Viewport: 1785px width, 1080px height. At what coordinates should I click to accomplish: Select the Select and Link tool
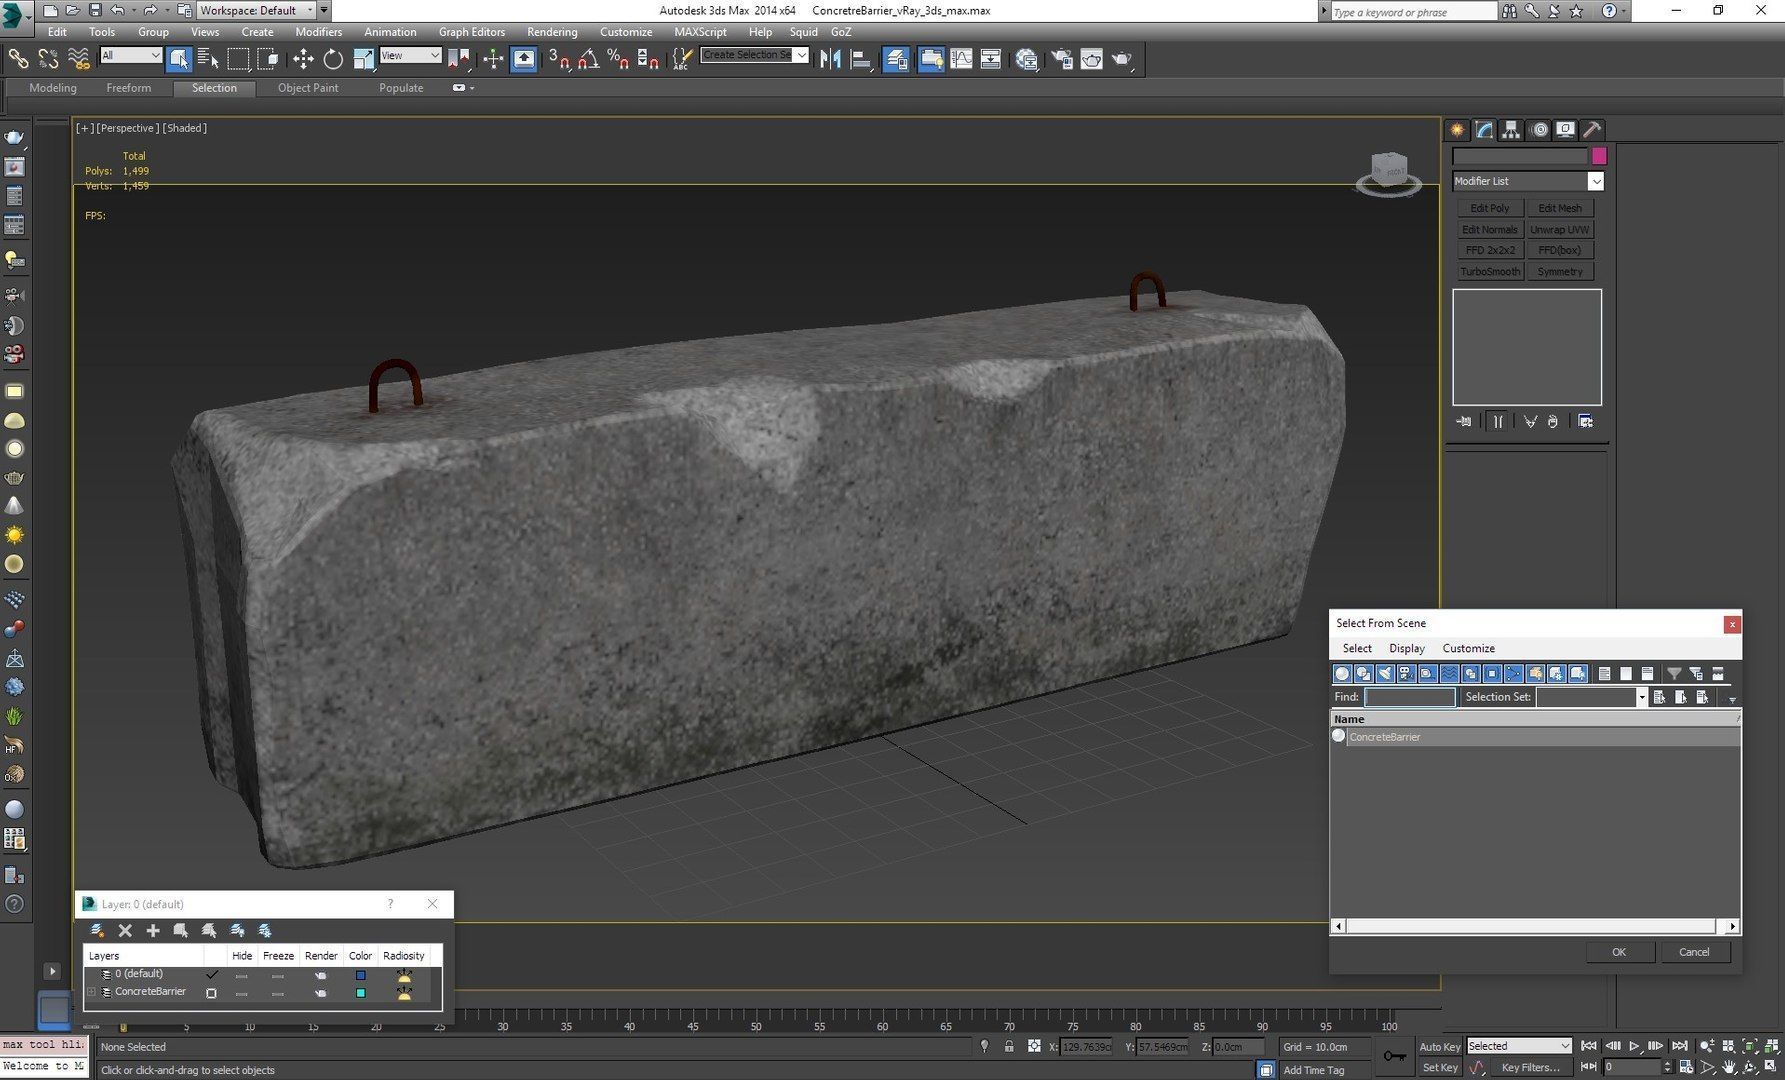18,59
